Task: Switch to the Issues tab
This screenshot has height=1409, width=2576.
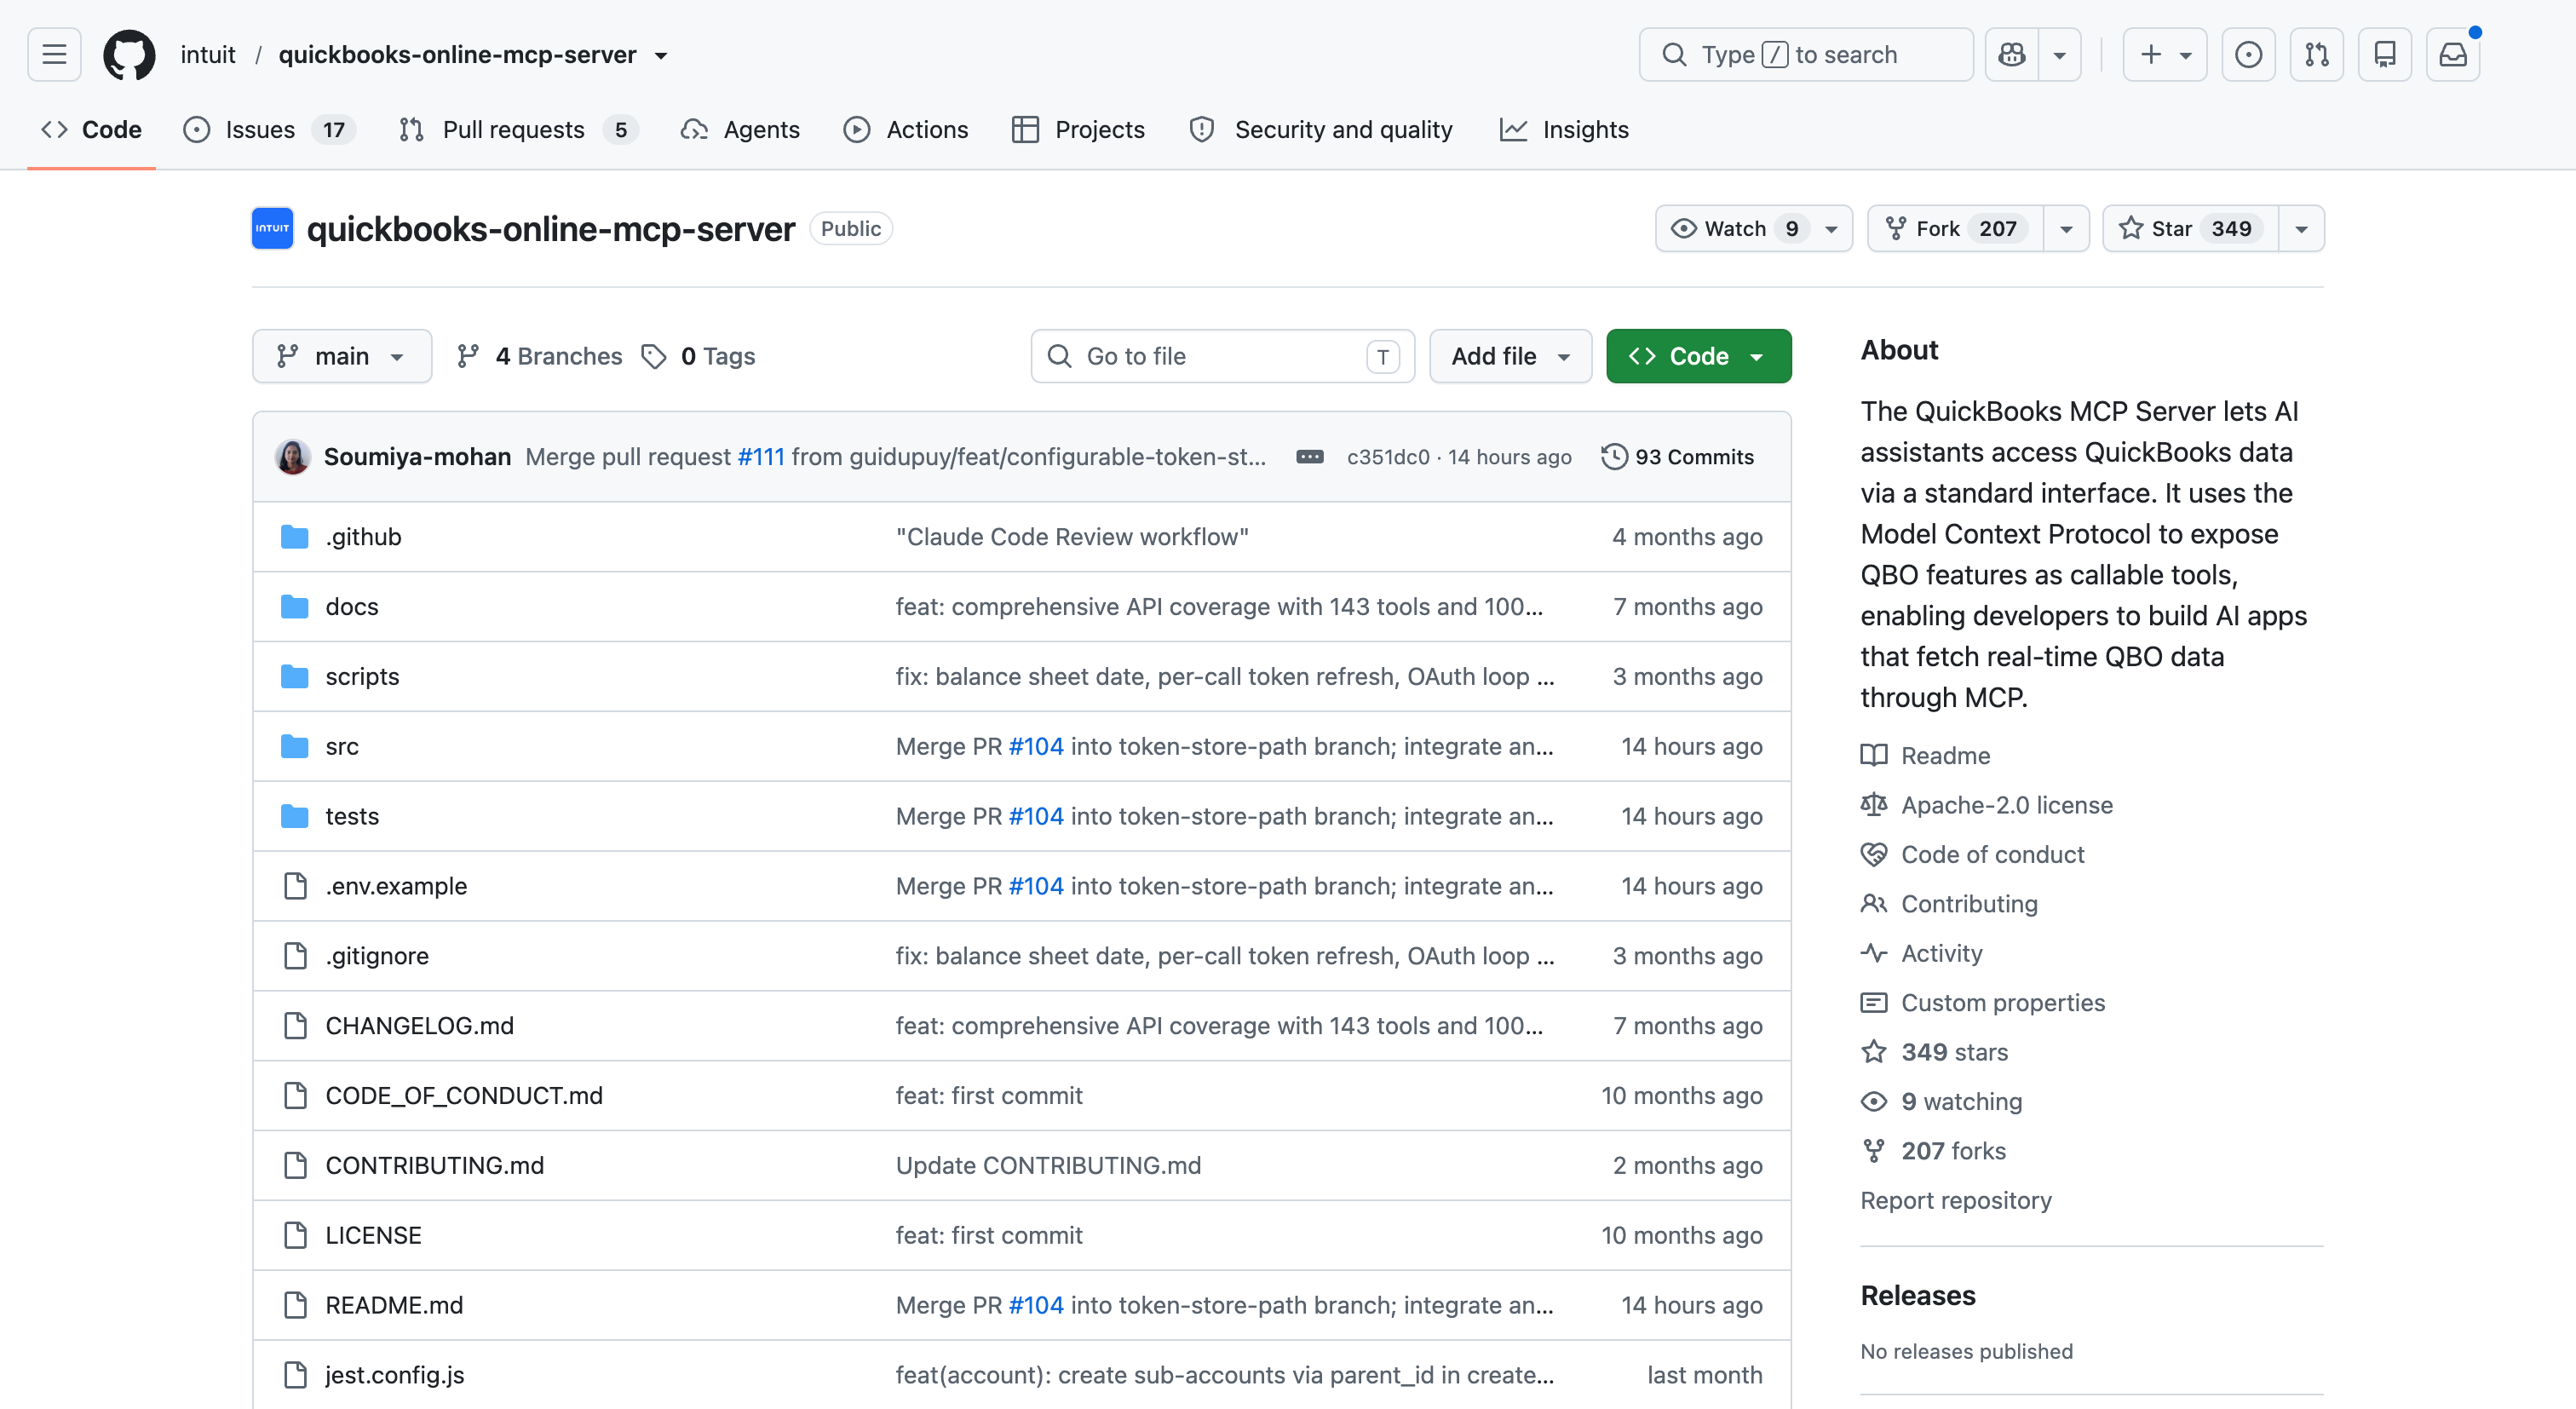Action: click(x=269, y=130)
